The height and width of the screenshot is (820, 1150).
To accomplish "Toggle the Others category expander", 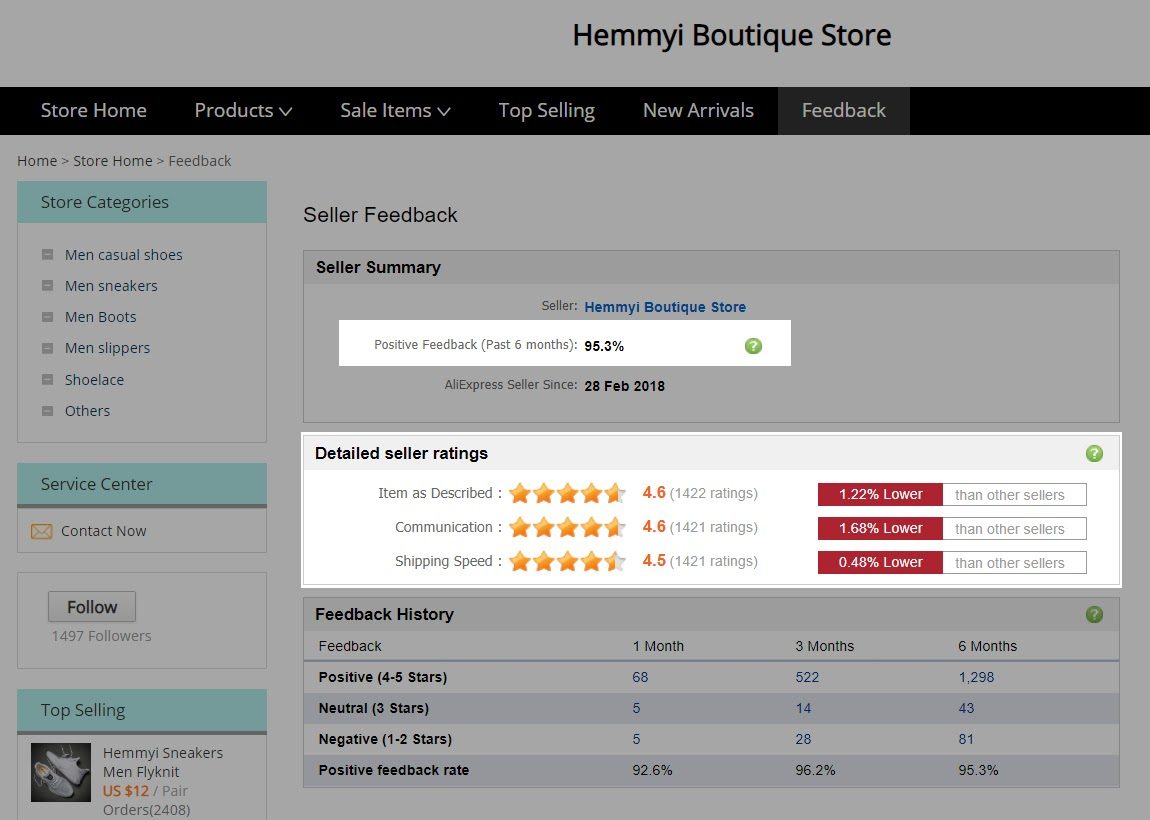I will point(48,411).
